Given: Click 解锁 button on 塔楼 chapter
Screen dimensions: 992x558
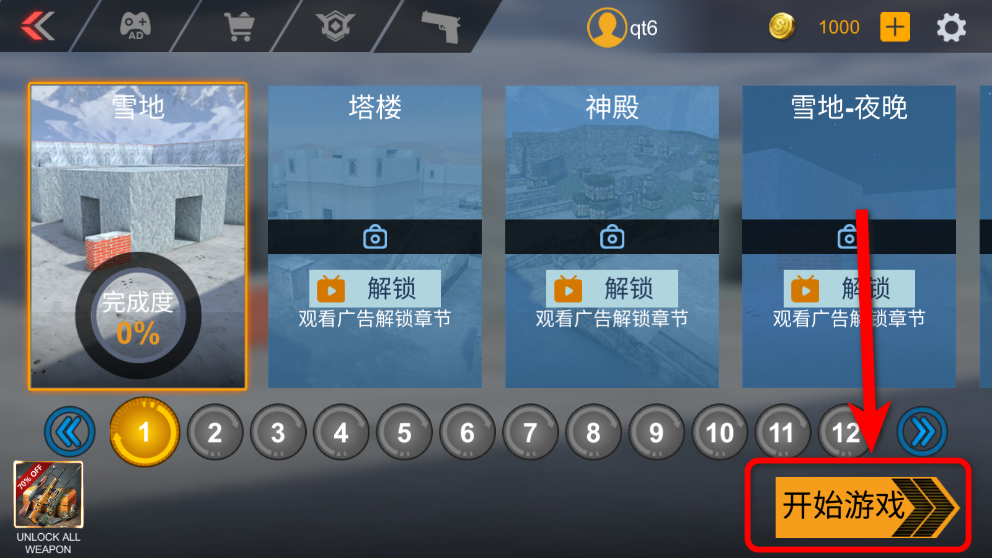Looking at the screenshot, I should (x=375, y=288).
